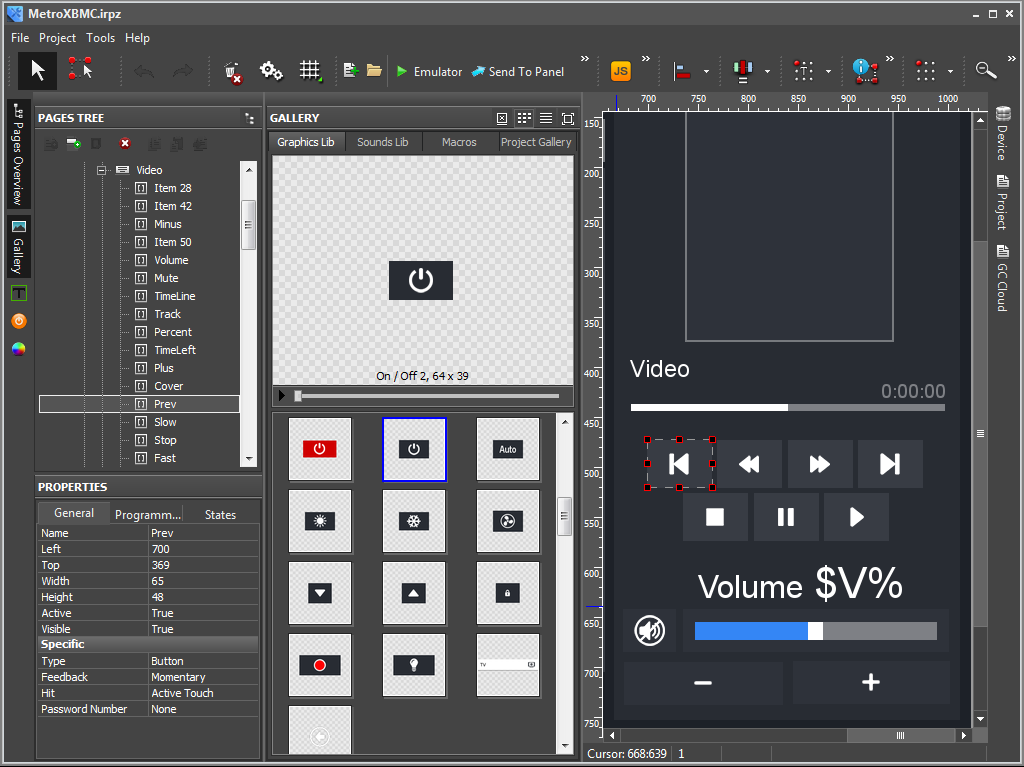Open the Project menu
The height and width of the screenshot is (767, 1024).
57,38
